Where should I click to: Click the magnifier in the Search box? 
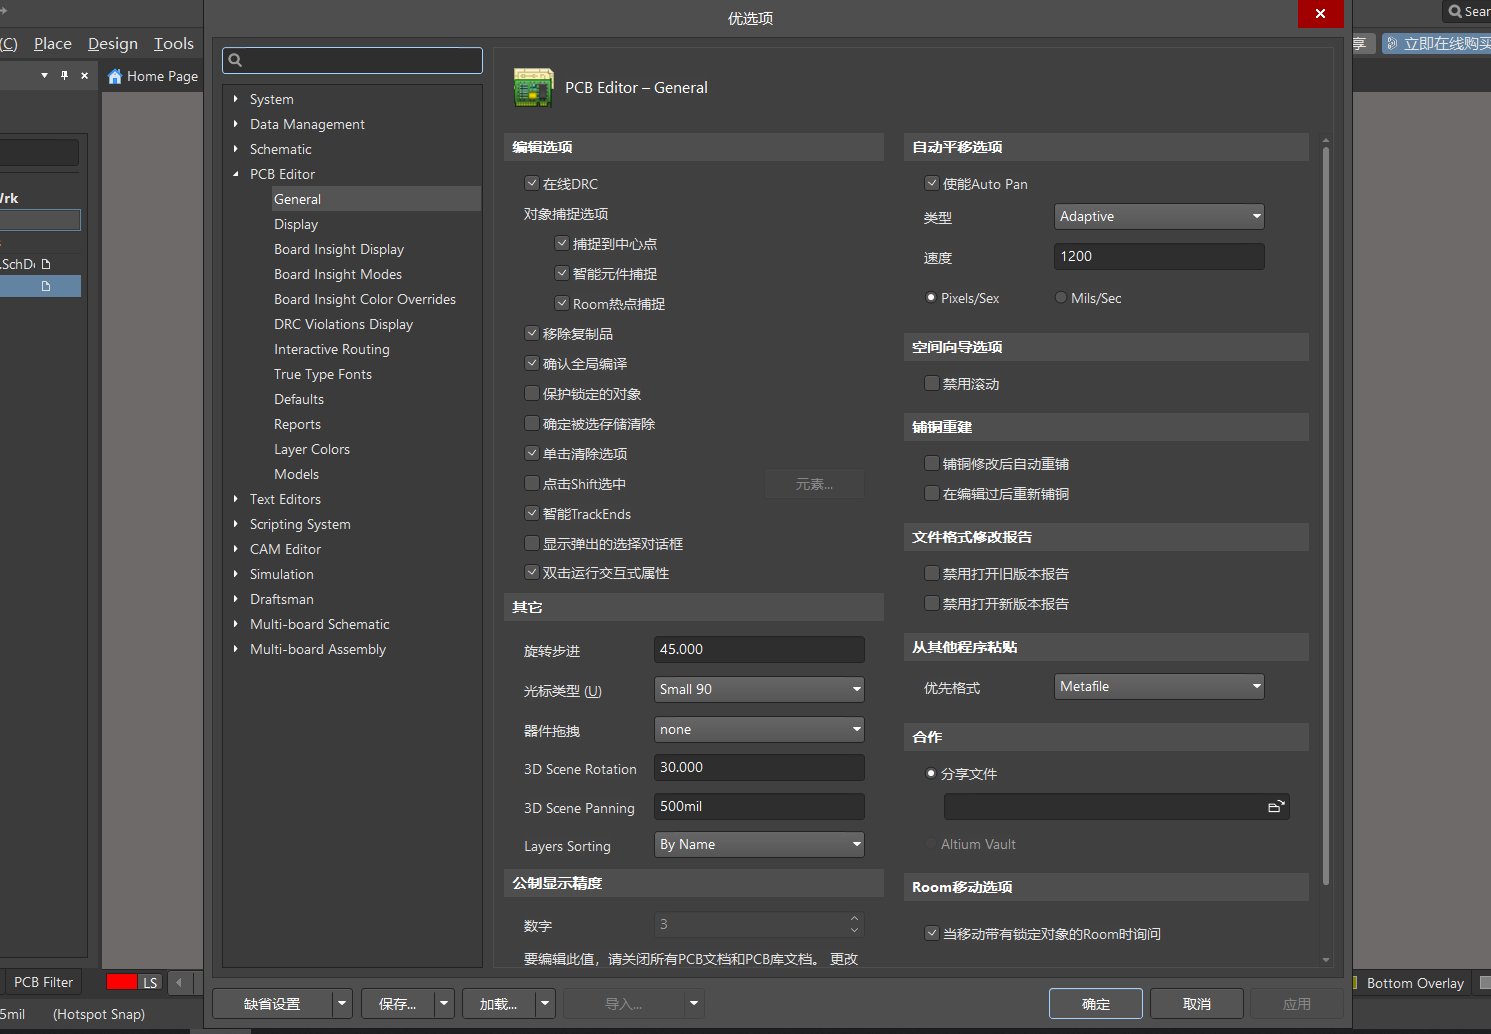1456,11
